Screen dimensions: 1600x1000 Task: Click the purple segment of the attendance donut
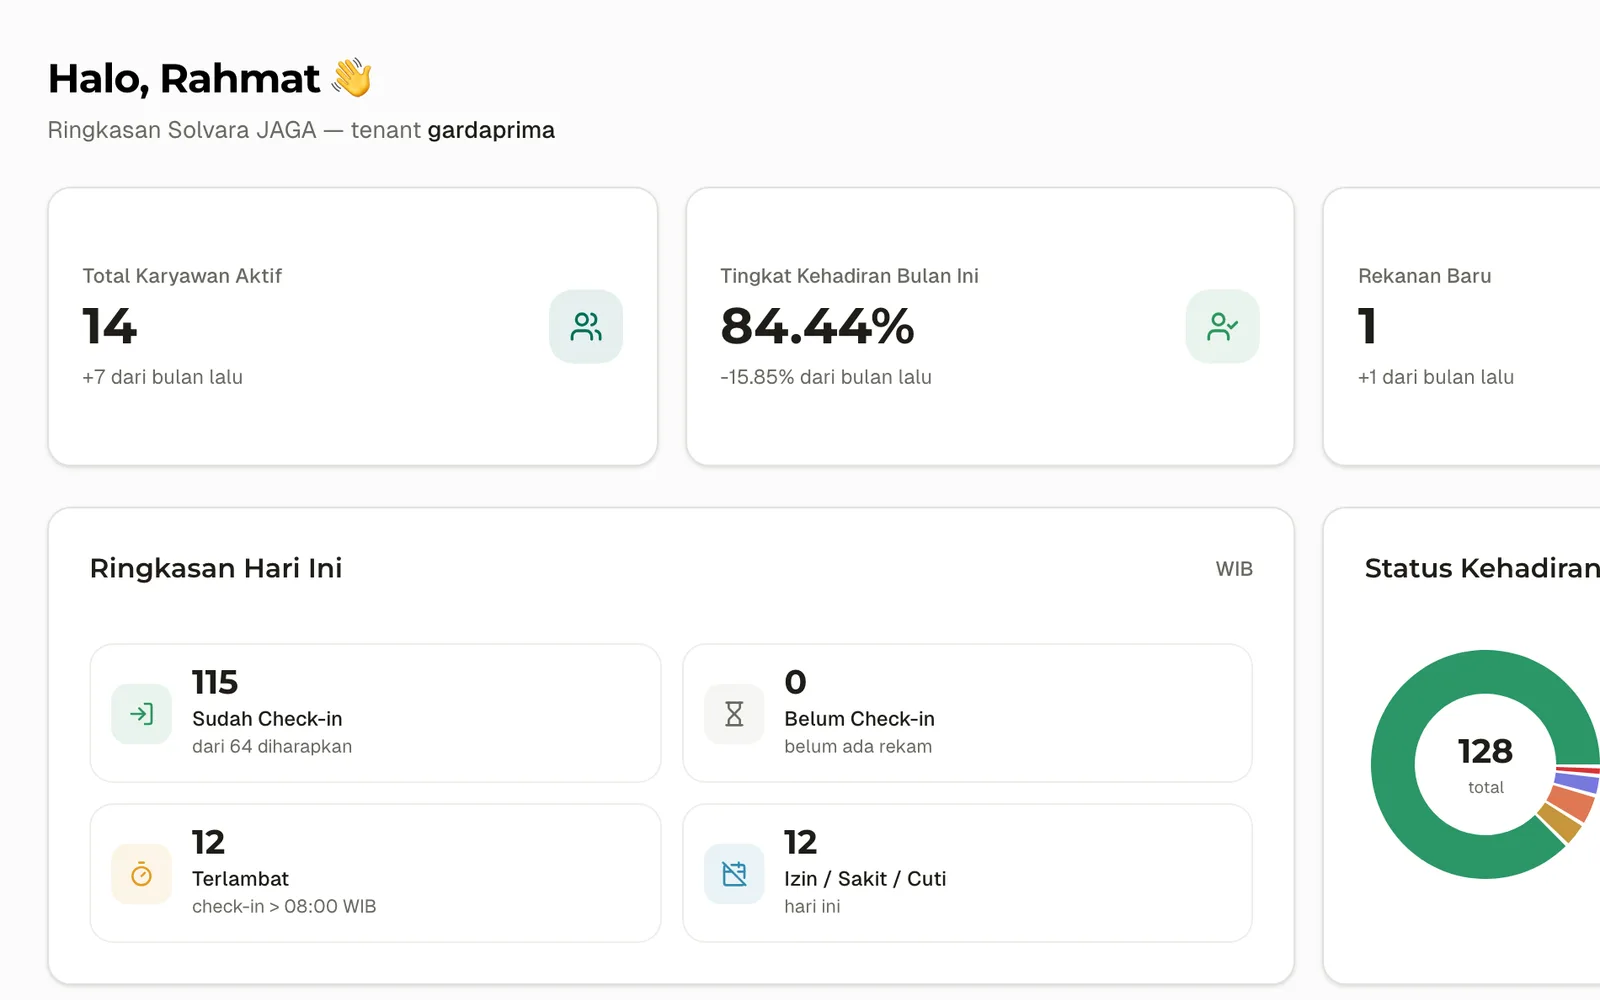click(1580, 782)
